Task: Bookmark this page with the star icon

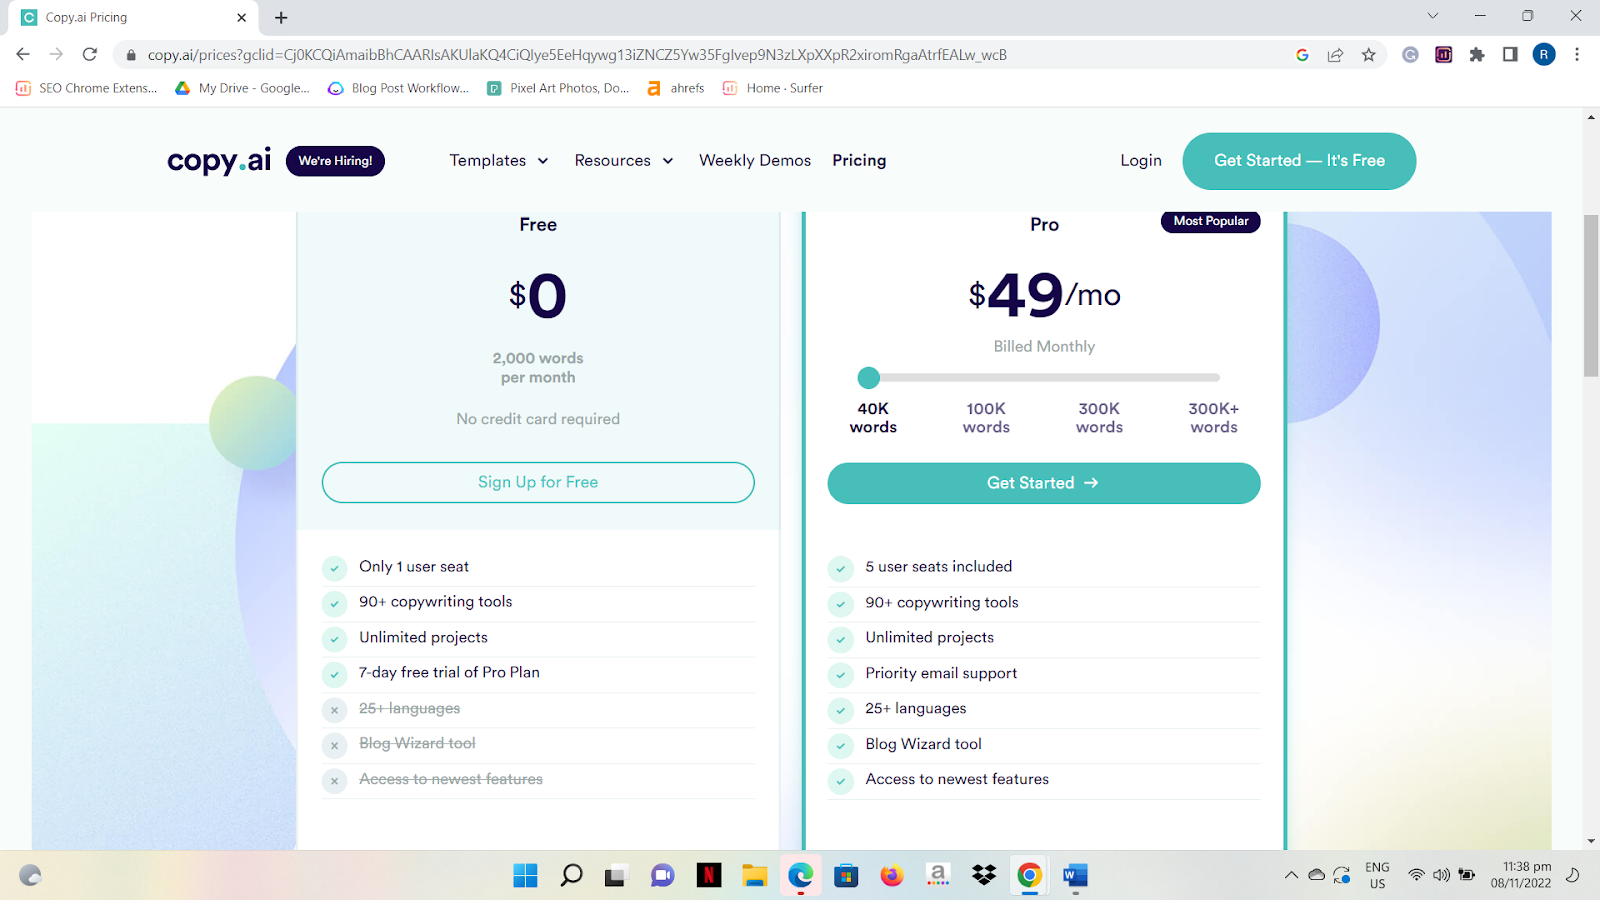Action: click(x=1369, y=55)
